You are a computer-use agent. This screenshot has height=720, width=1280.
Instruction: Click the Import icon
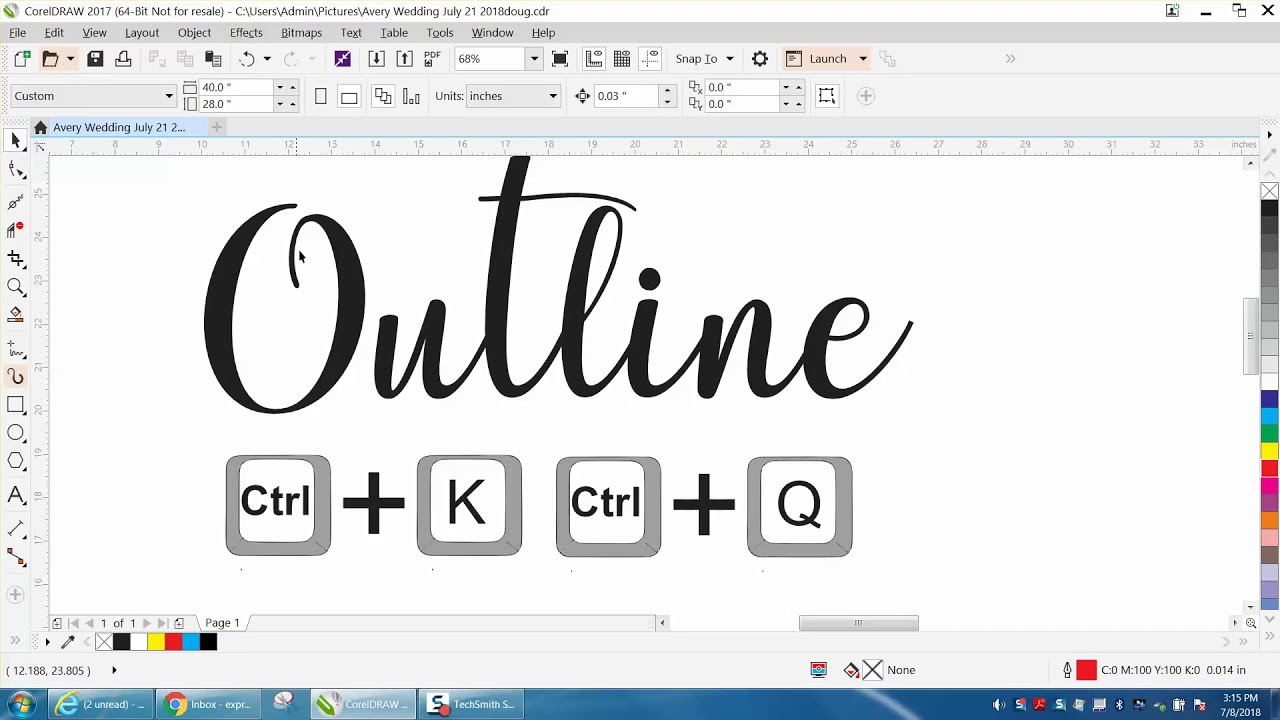[376, 59]
